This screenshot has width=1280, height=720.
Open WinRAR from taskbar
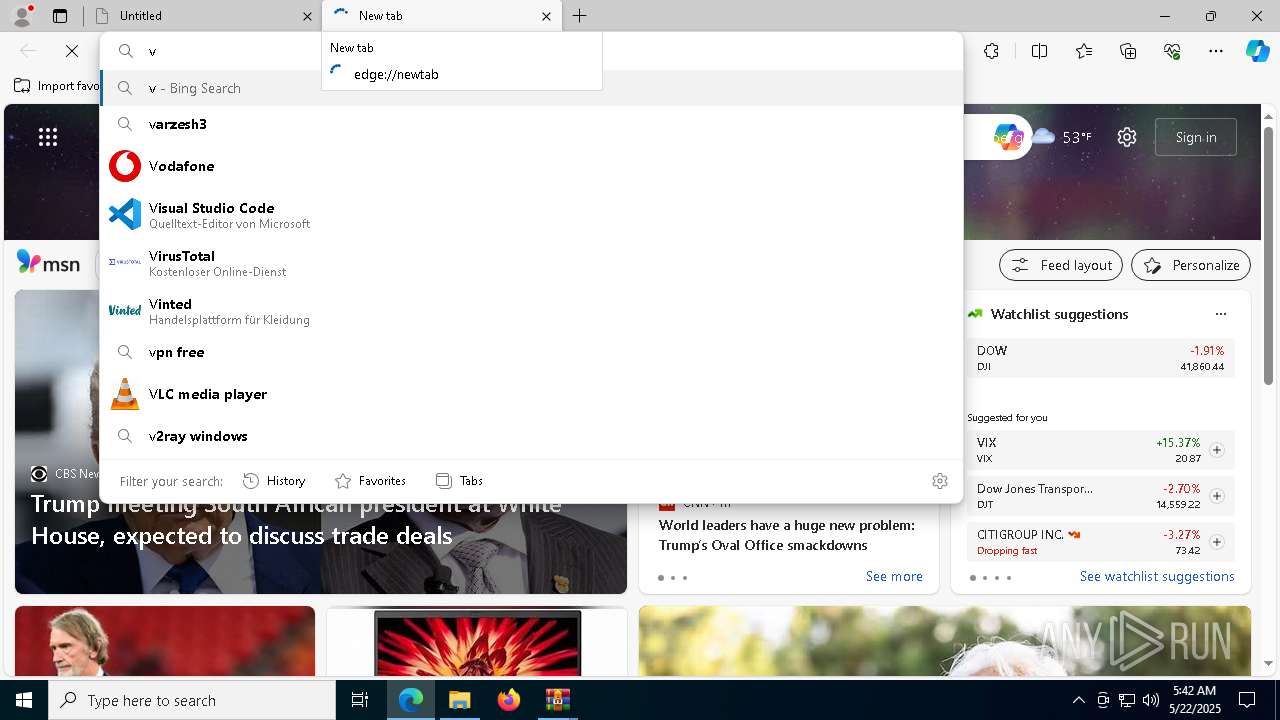(557, 700)
